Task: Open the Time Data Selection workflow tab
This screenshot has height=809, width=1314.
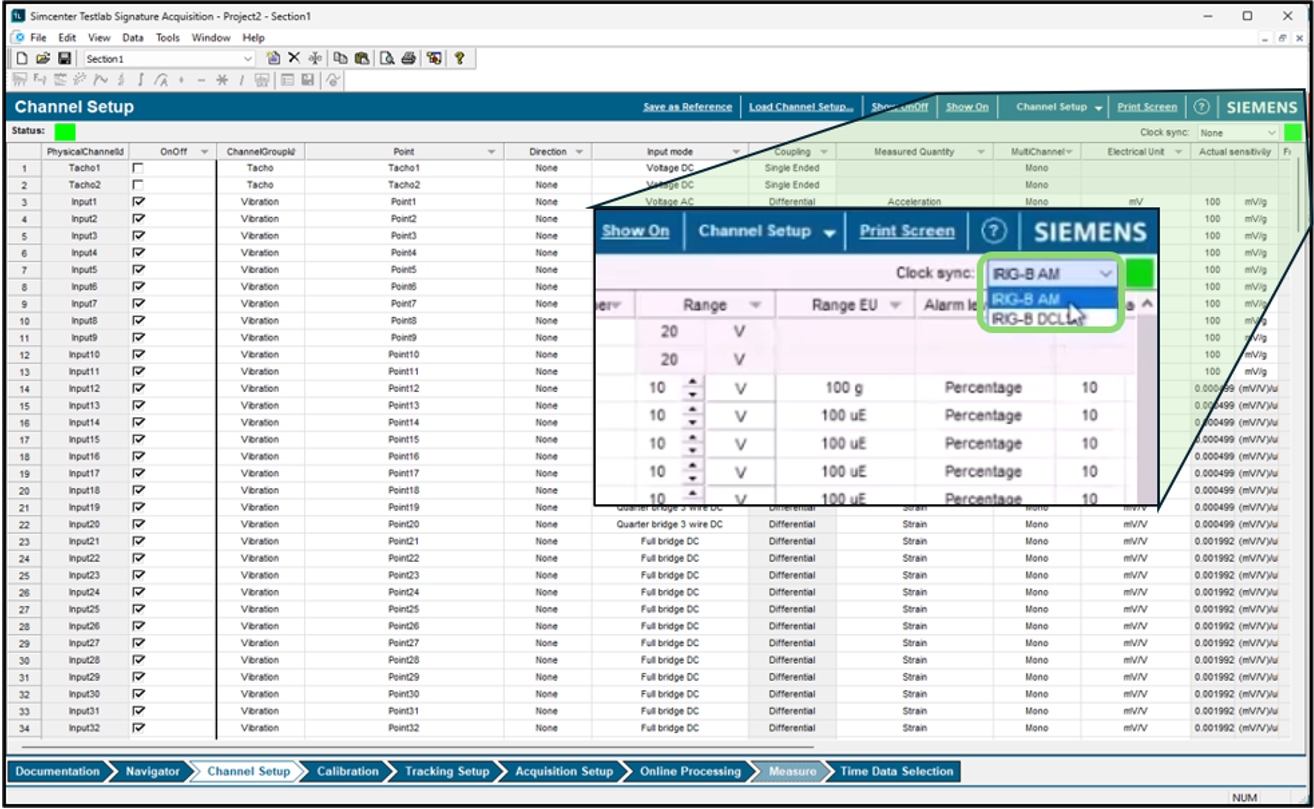Action: pos(896,771)
